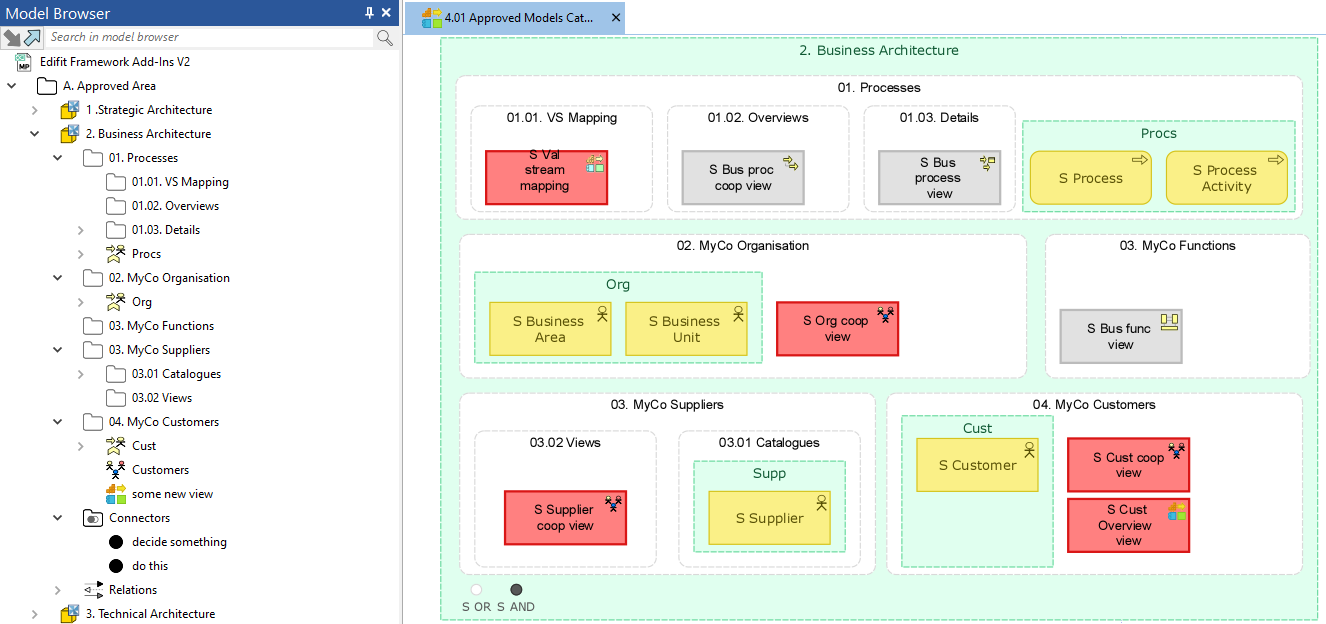Collapse the 02. MyCo Organisation folder
1326x624 pixels.
click(58, 278)
